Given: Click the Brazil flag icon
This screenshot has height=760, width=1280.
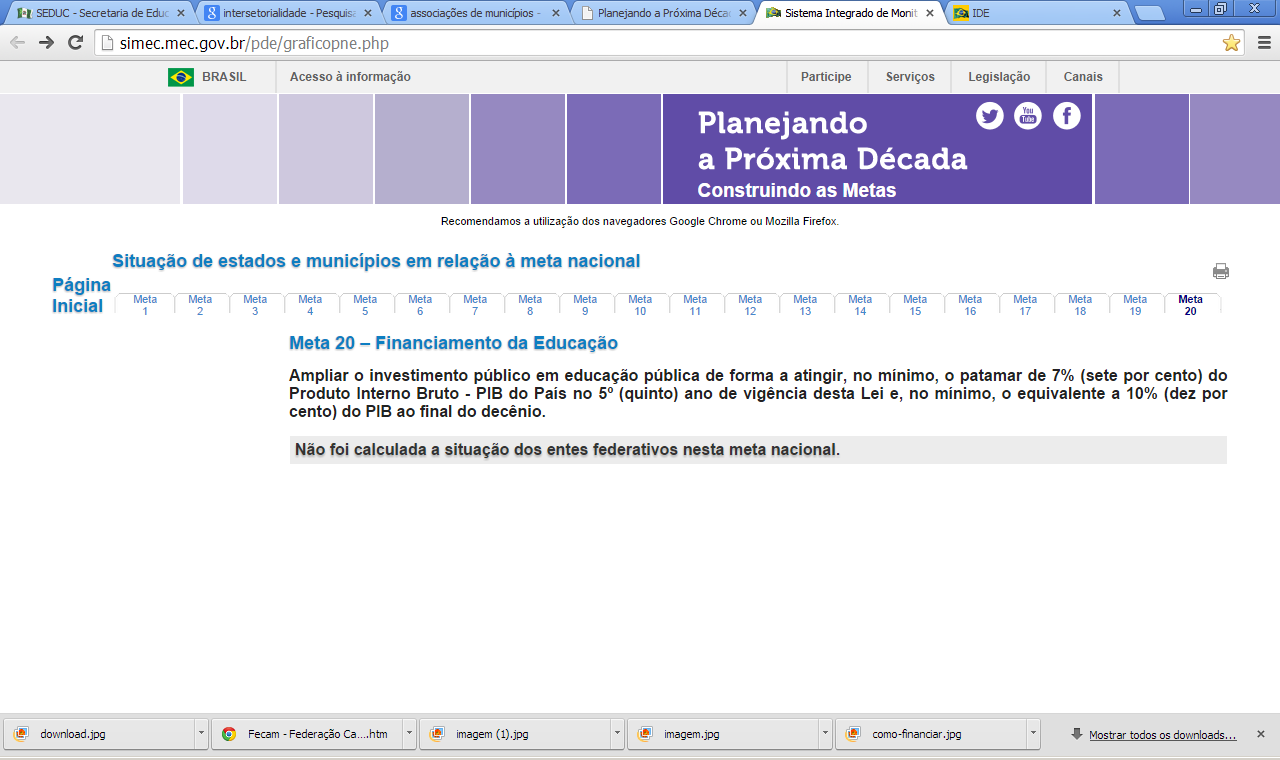Looking at the screenshot, I should (181, 77).
